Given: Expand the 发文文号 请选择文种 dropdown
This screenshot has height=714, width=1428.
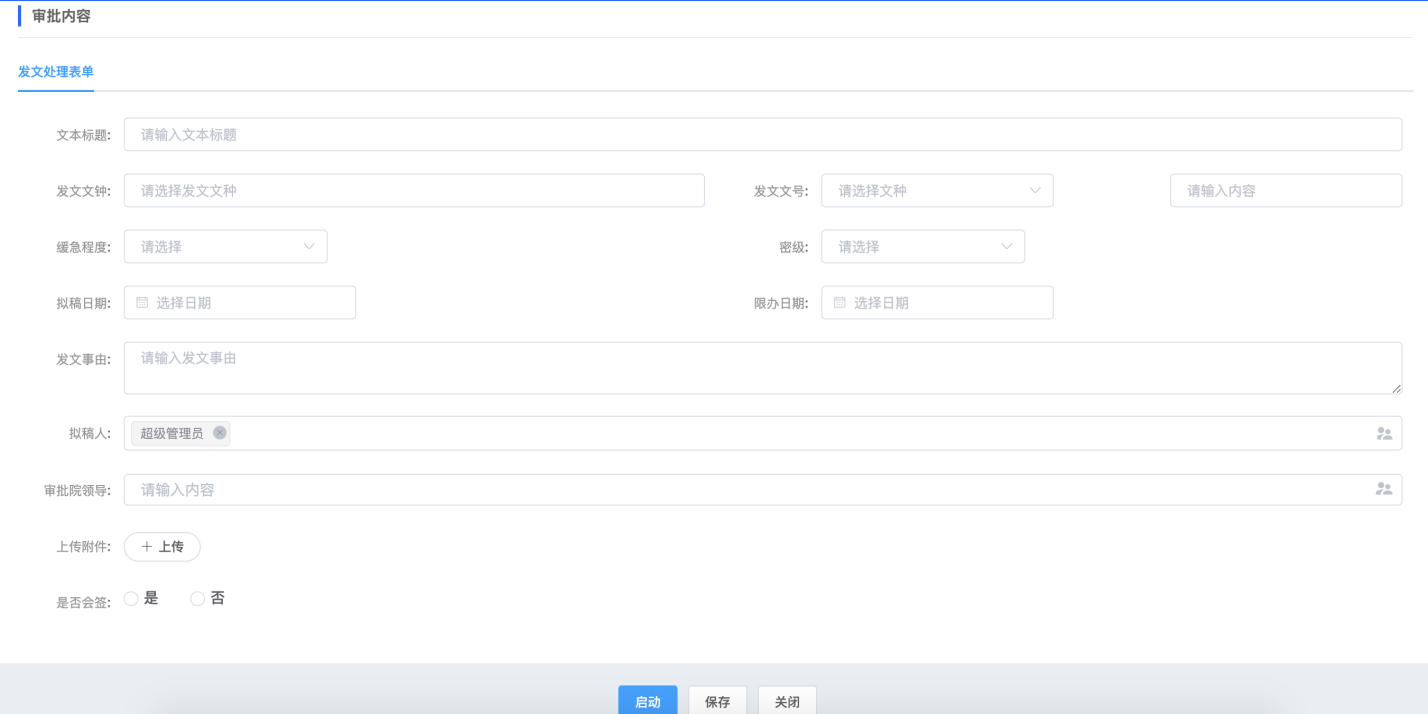Looking at the screenshot, I should (x=937, y=190).
